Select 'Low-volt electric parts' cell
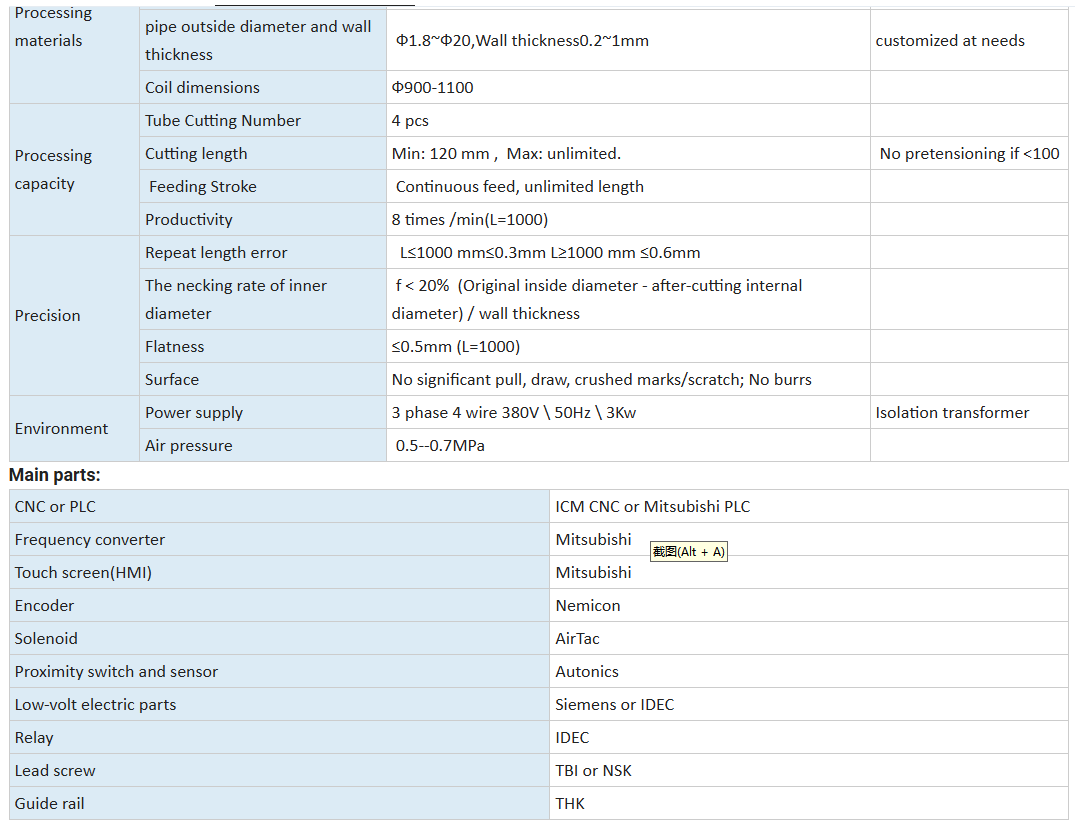 [x=279, y=704]
